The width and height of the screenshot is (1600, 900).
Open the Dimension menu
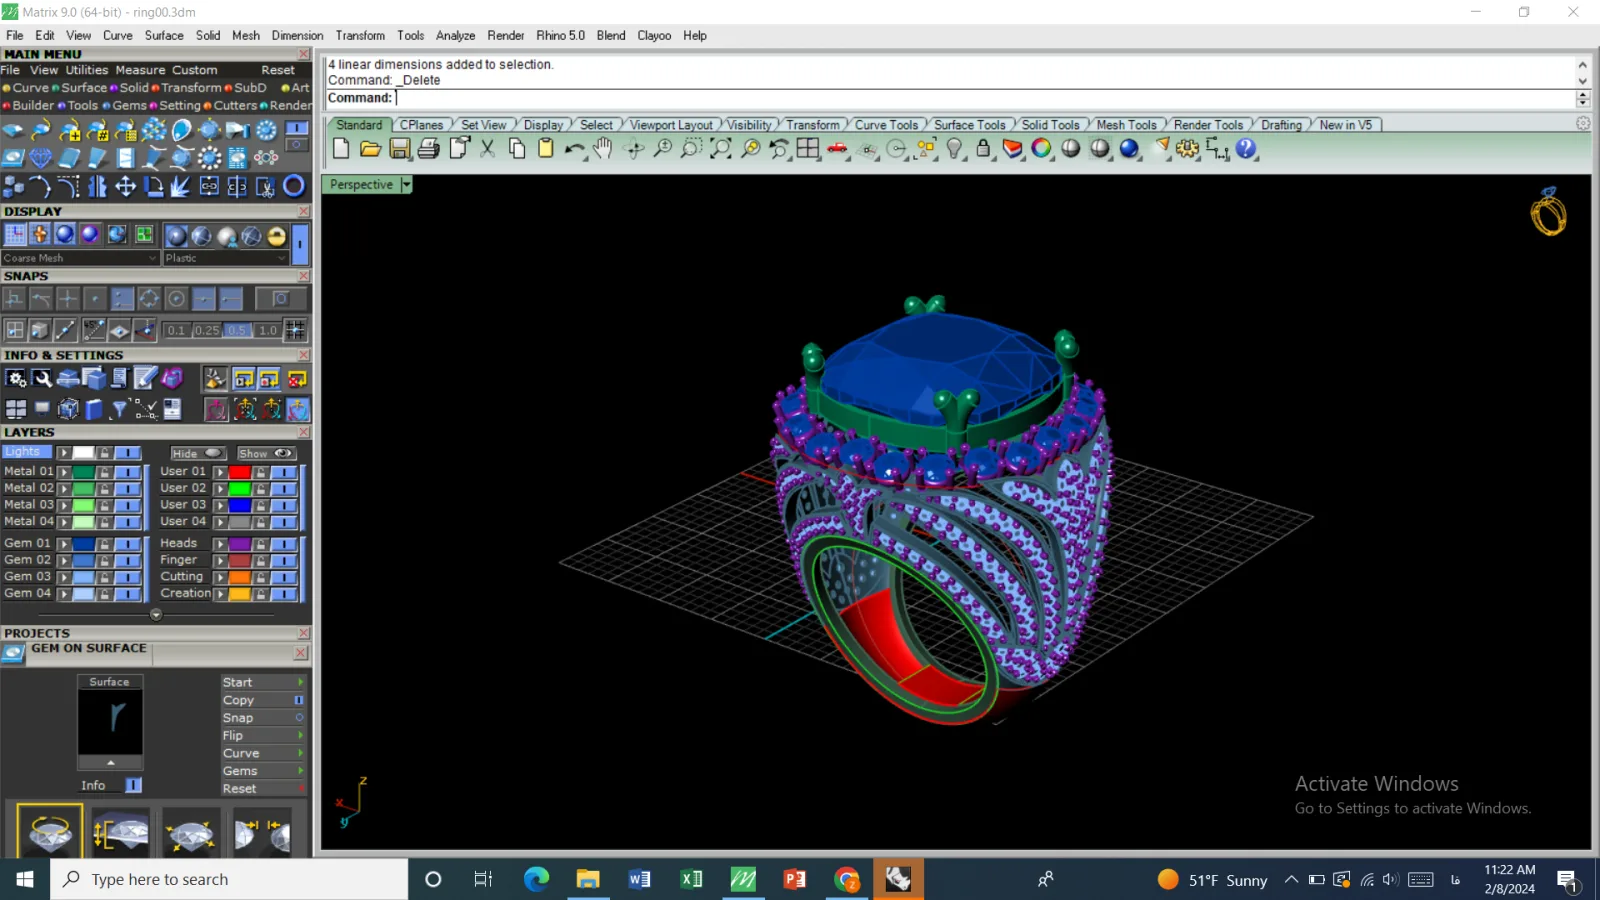(298, 35)
